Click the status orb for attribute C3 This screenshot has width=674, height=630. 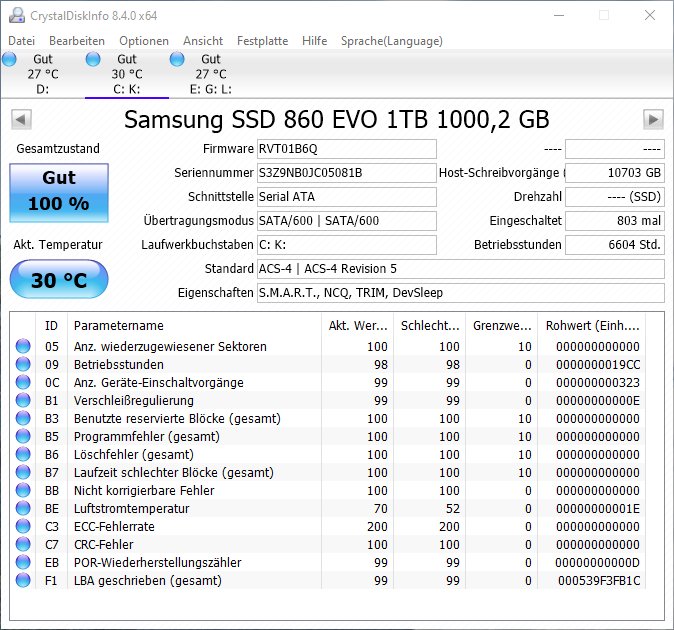(23, 526)
